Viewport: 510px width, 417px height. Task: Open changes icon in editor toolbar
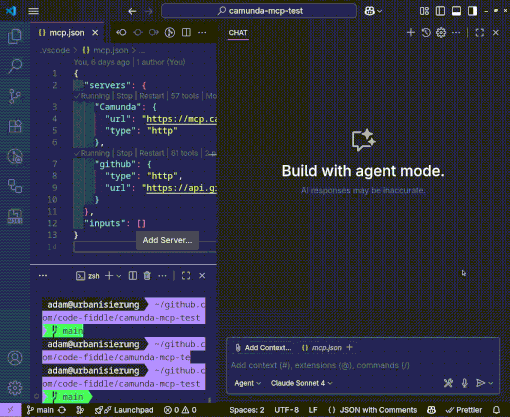(170, 32)
